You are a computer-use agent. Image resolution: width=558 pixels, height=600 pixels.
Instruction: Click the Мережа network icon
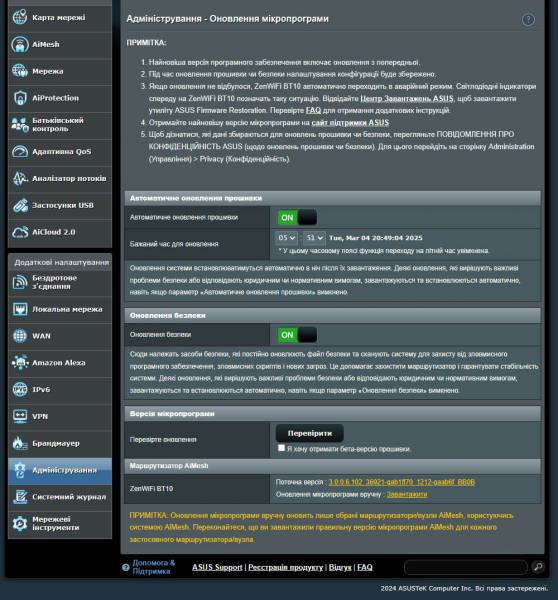pos(20,71)
